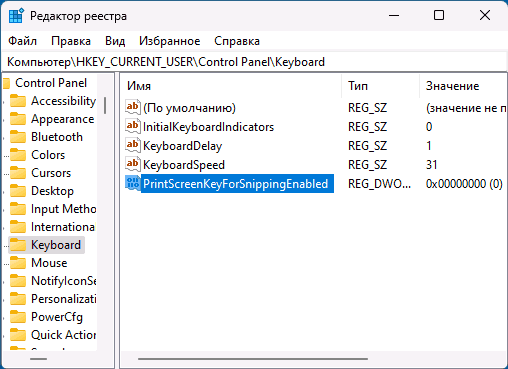The image size is (508, 369).
Task: Open the Файл menu
Action: point(22,41)
